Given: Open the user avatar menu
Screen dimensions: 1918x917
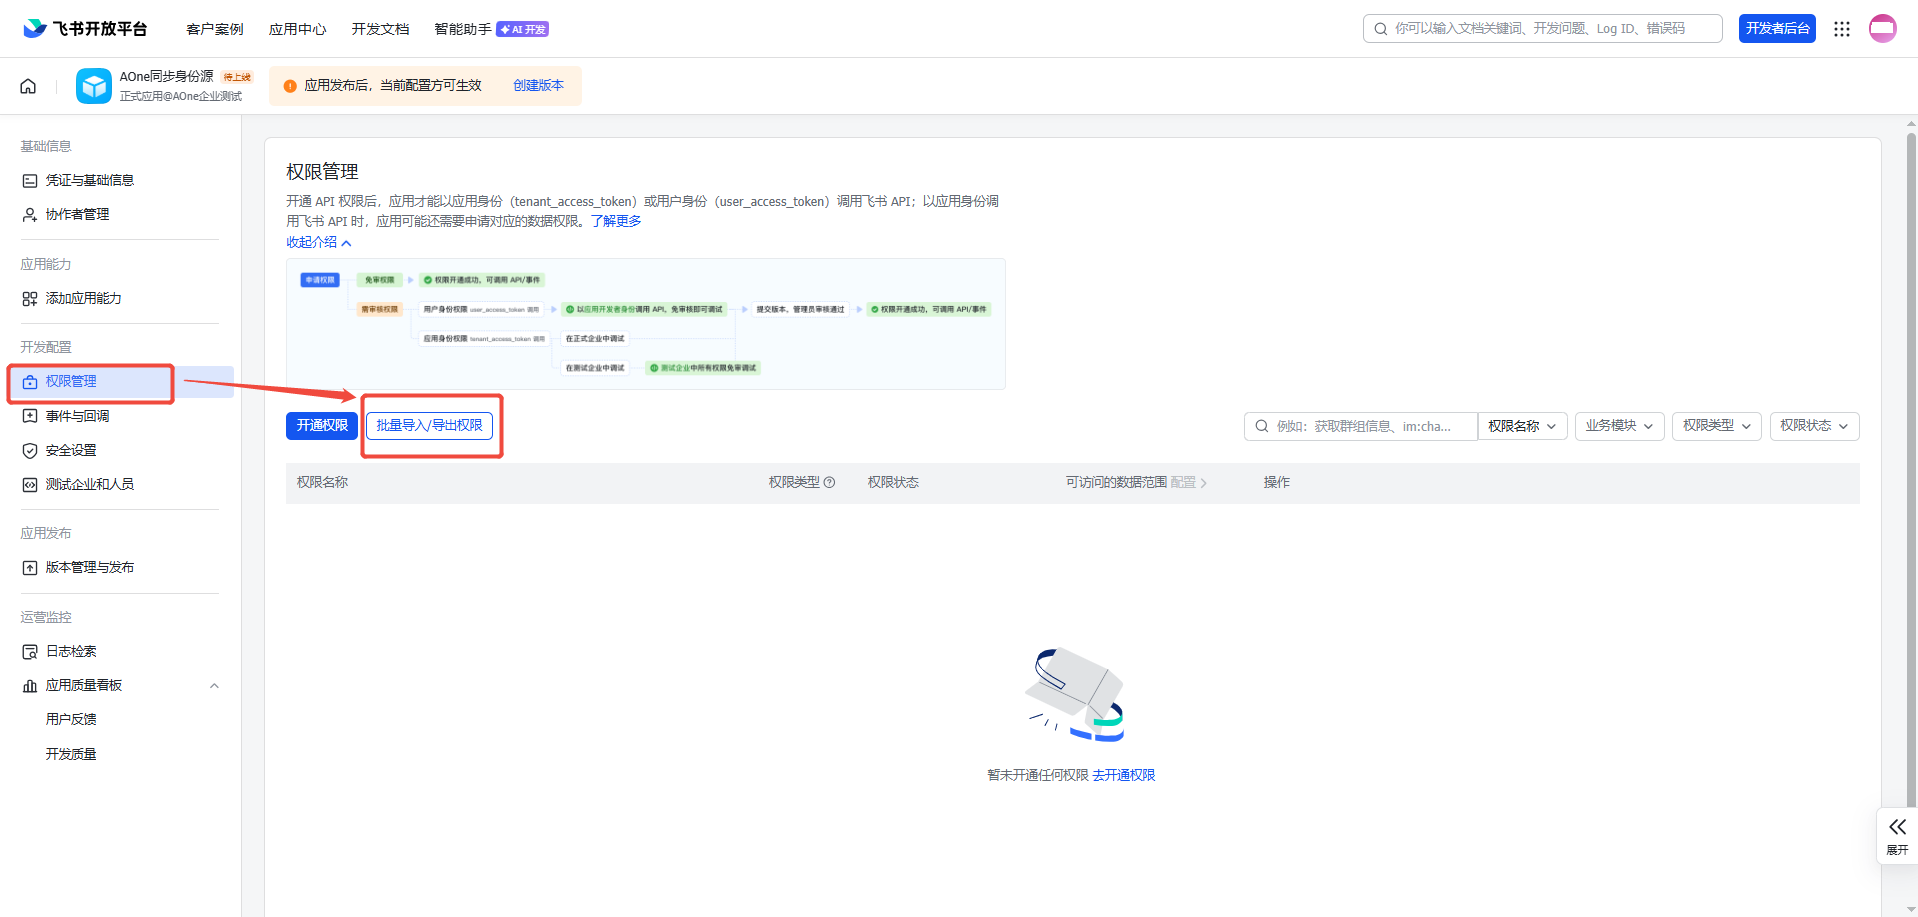Looking at the screenshot, I should (x=1883, y=28).
